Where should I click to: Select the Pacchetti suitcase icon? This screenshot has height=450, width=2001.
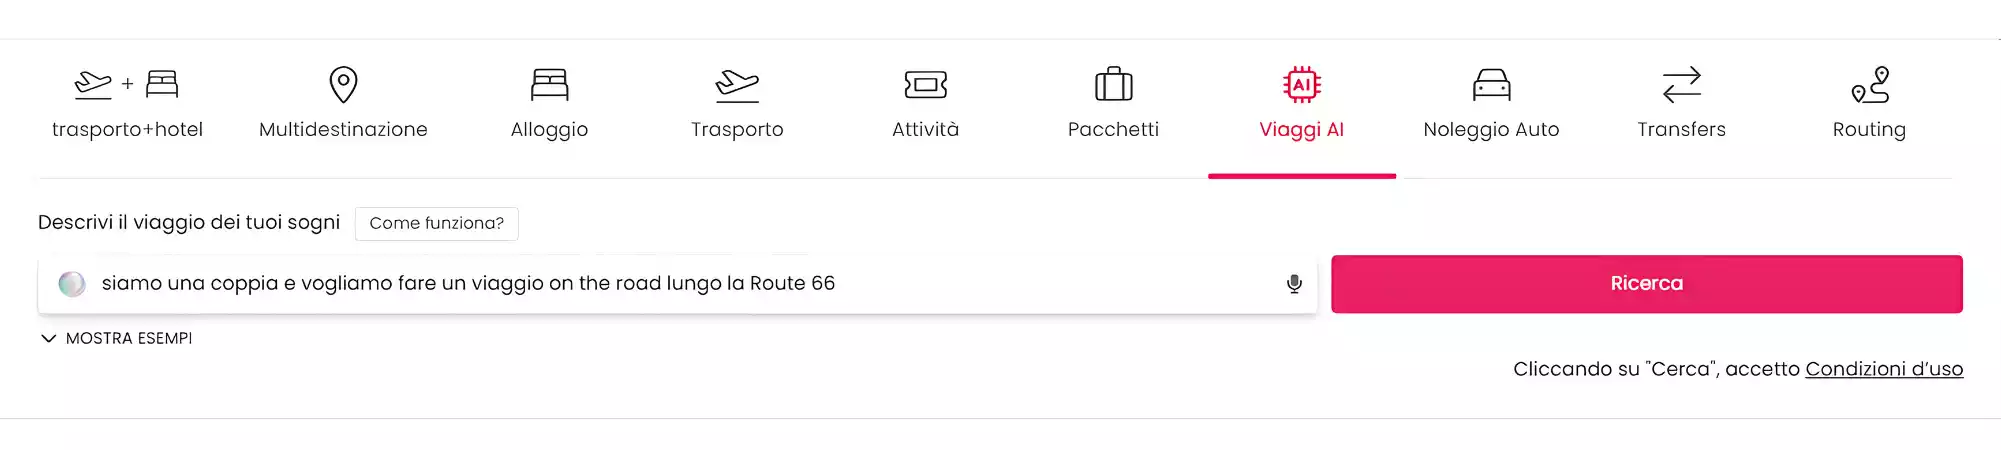pyautogui.click(x=1113, y=85)
